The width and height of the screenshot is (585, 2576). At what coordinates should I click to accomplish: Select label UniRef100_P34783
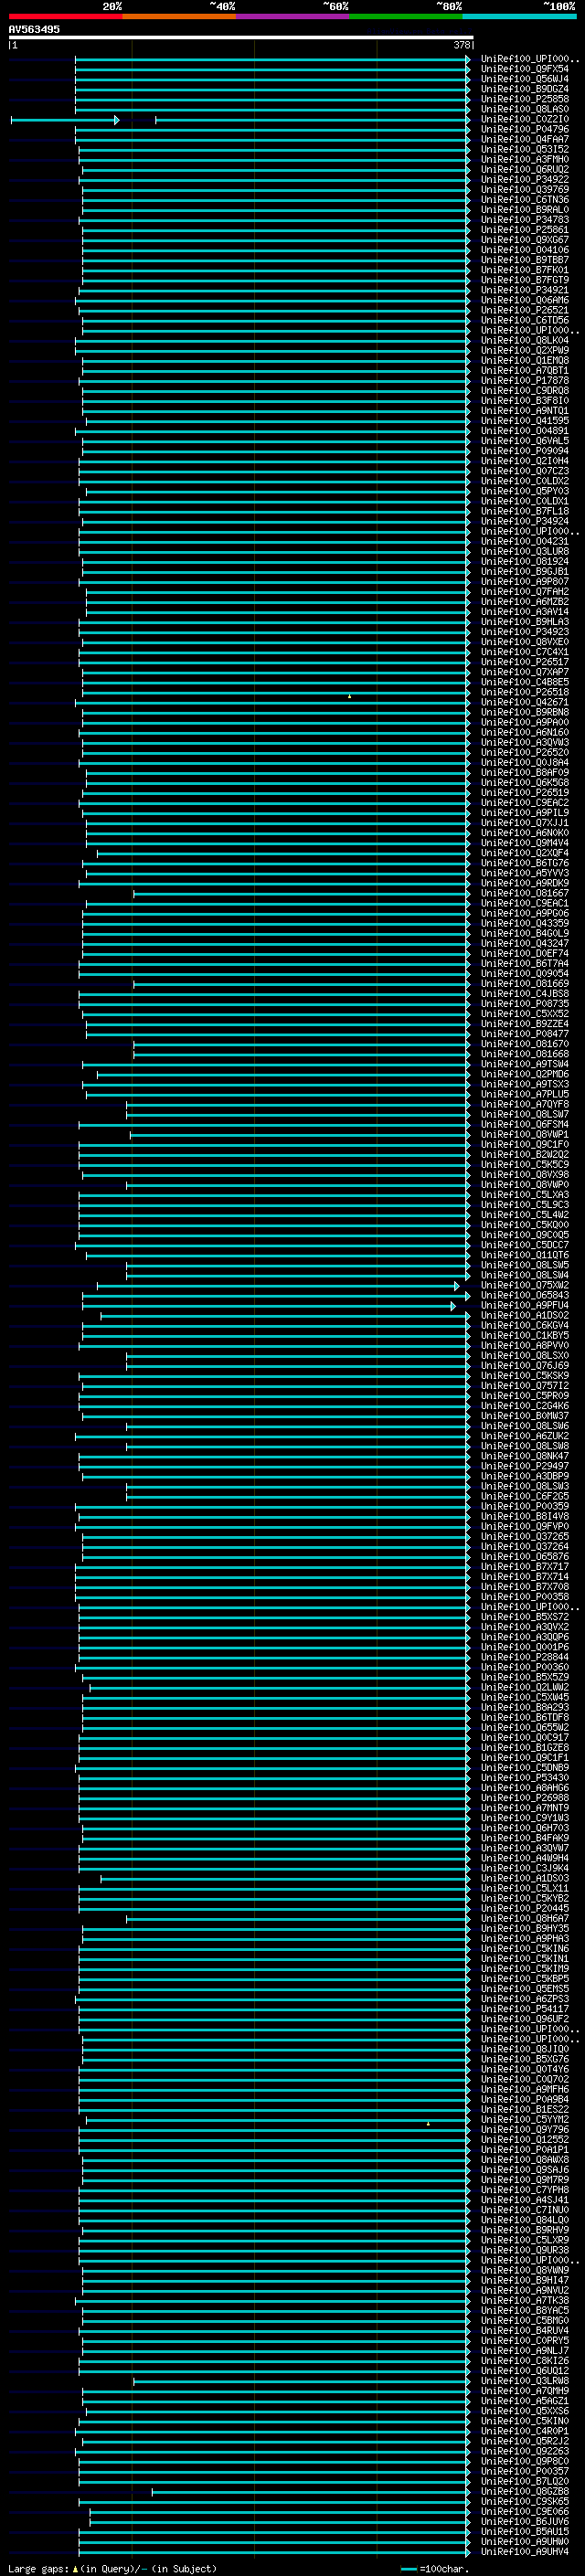tap(525, 220)
